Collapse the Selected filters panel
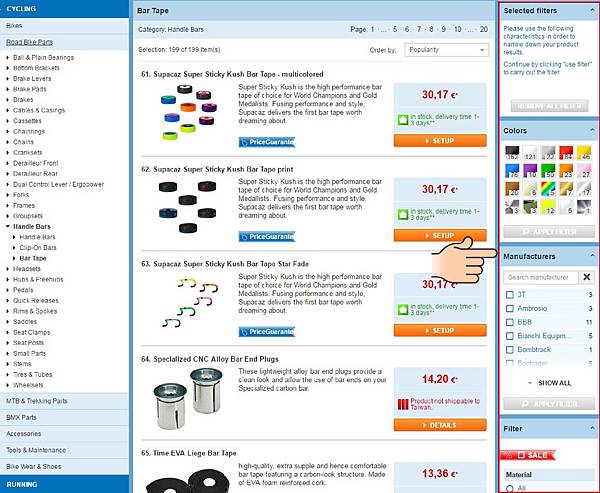600x493 pixels. click(x=592, y=10)
